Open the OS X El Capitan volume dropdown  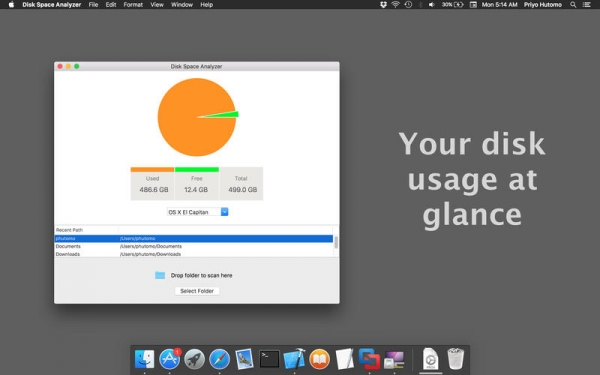pyautogui.click(x=197, y=212)
